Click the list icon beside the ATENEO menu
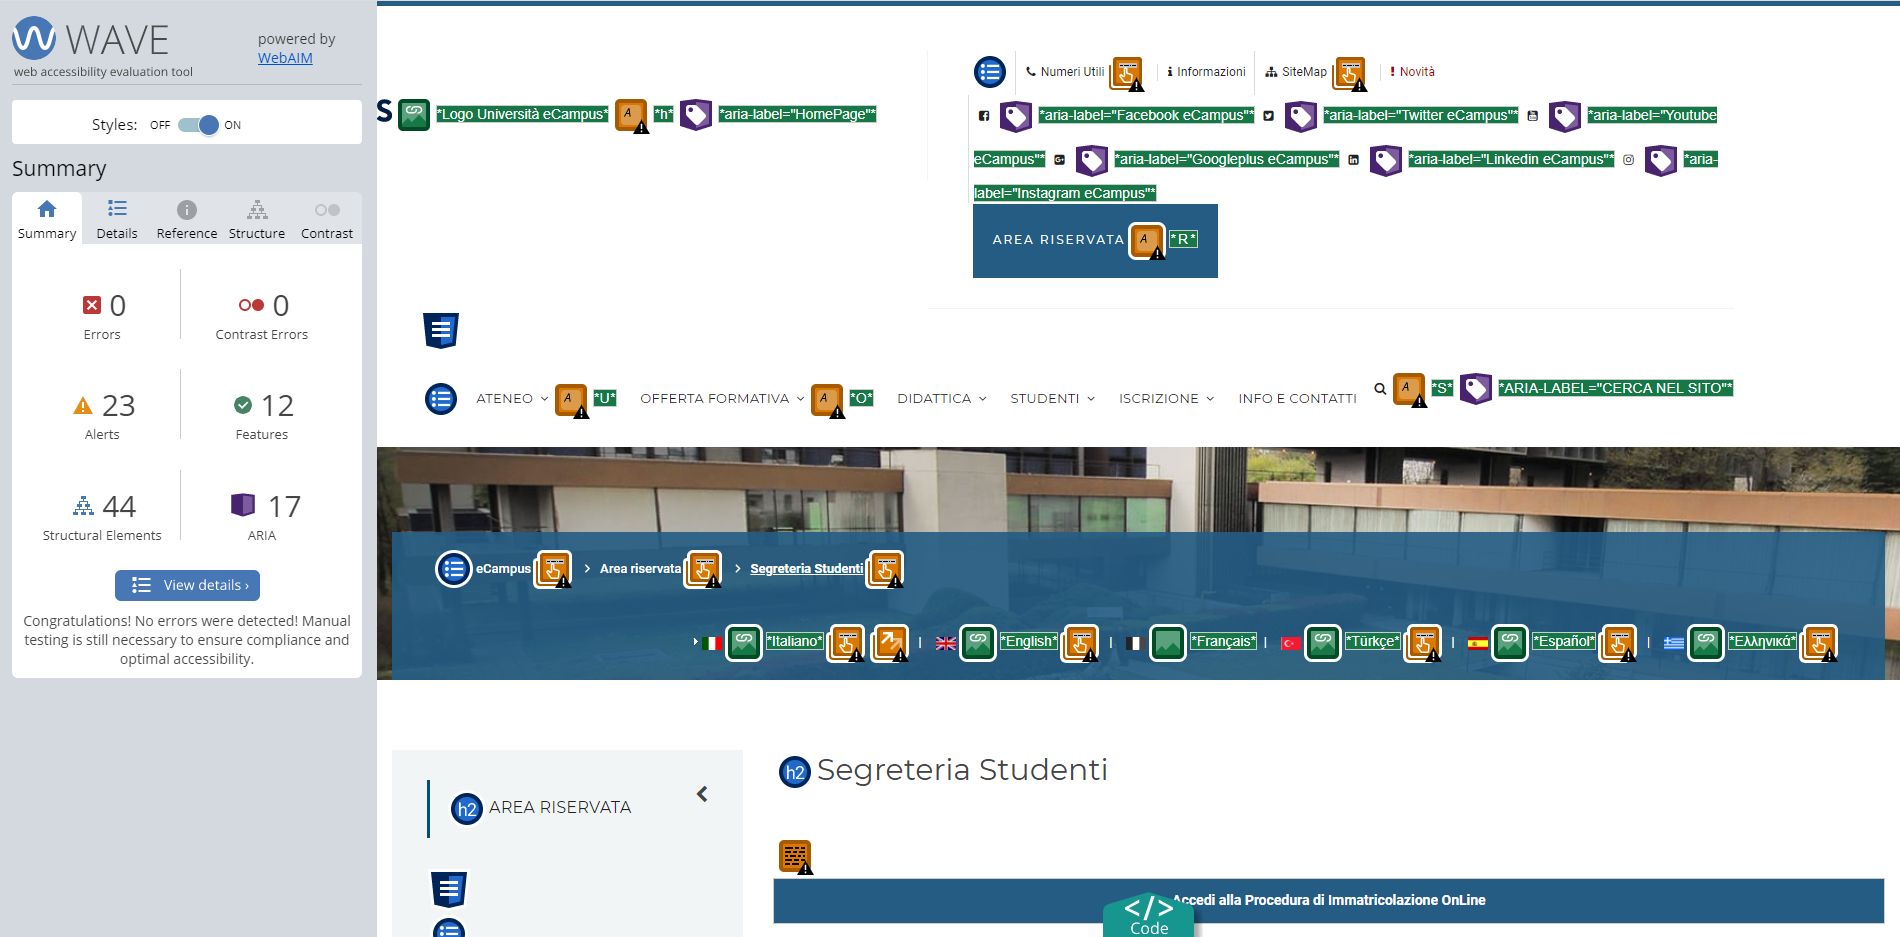Viewport: 1900px width, 937px height. pos(441,399)
